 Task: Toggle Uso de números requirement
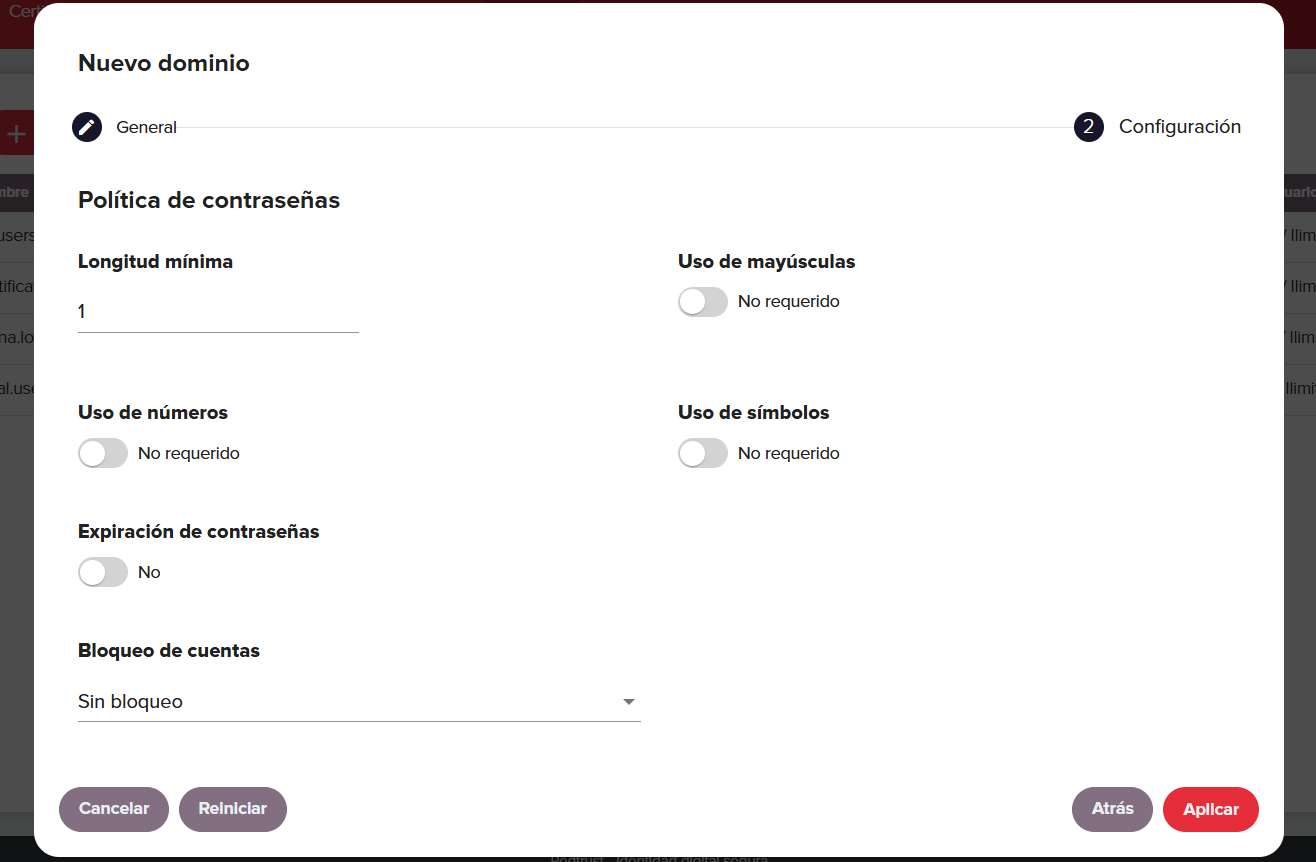pyautogui.click(x=103, y=453)
